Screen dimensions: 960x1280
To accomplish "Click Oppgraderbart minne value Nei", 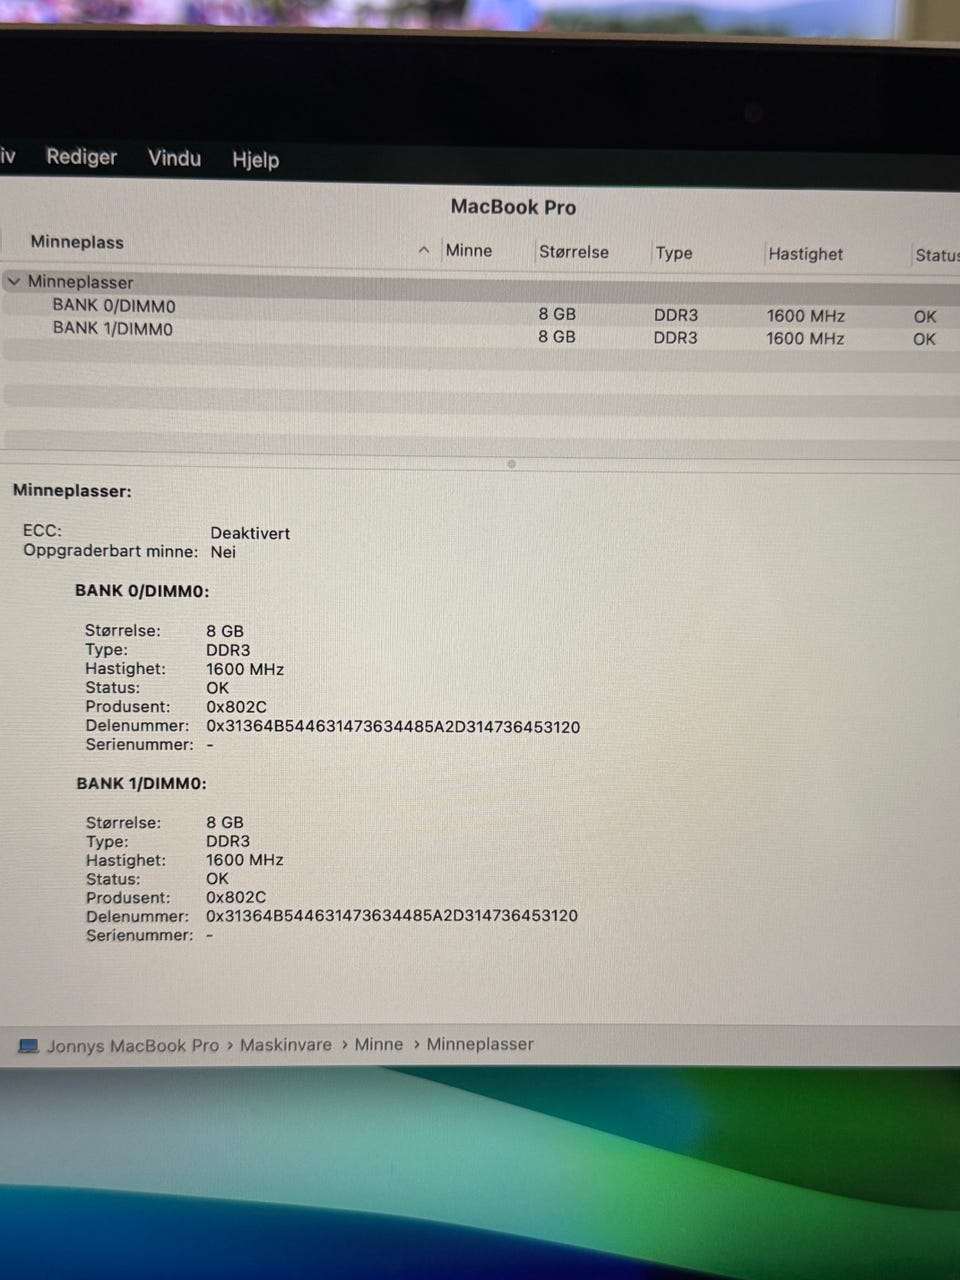I will (x=223, y=552).
